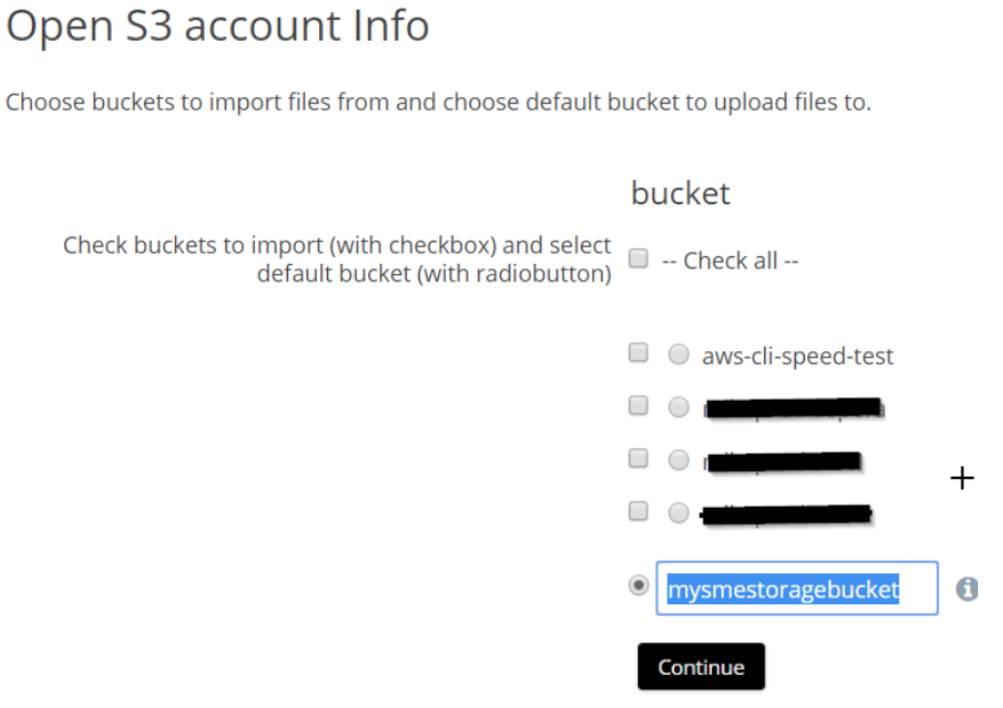This screenshot has height=708, width=1003.
Task: Click the mysmestoragebucket name input field
Action: [x=797, y=588]
